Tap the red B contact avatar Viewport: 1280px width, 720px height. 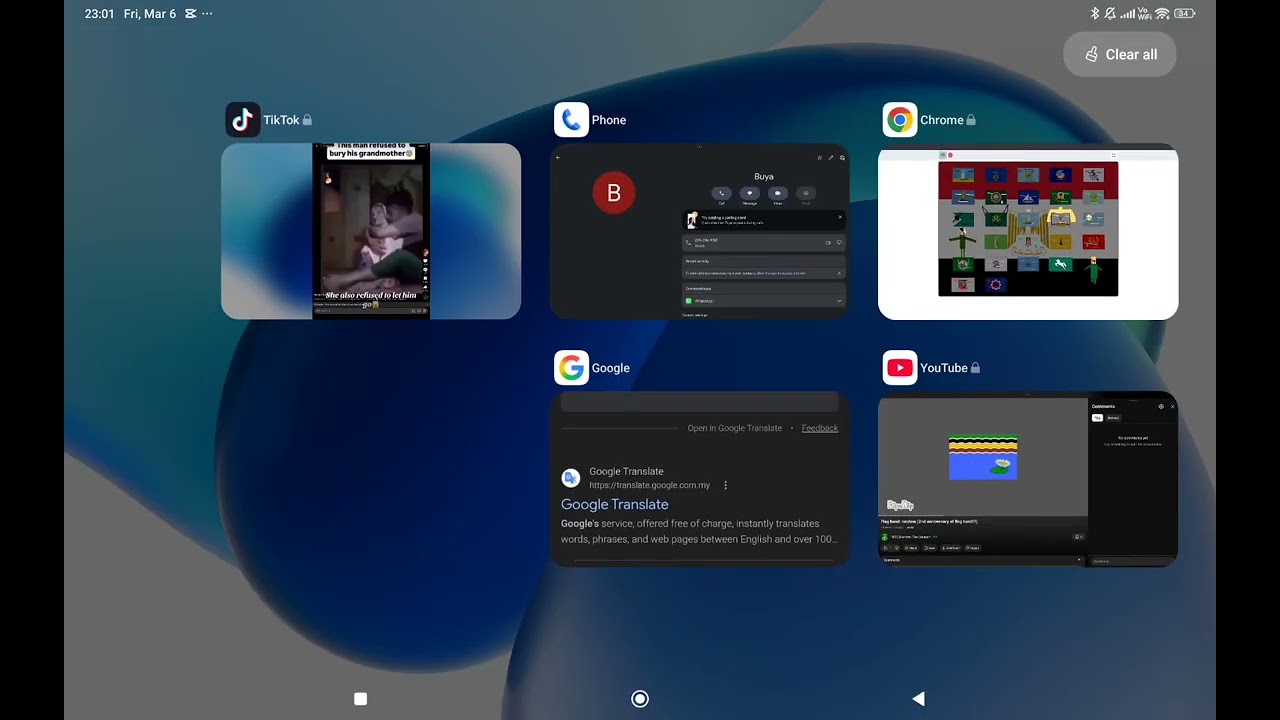(614, 193)
